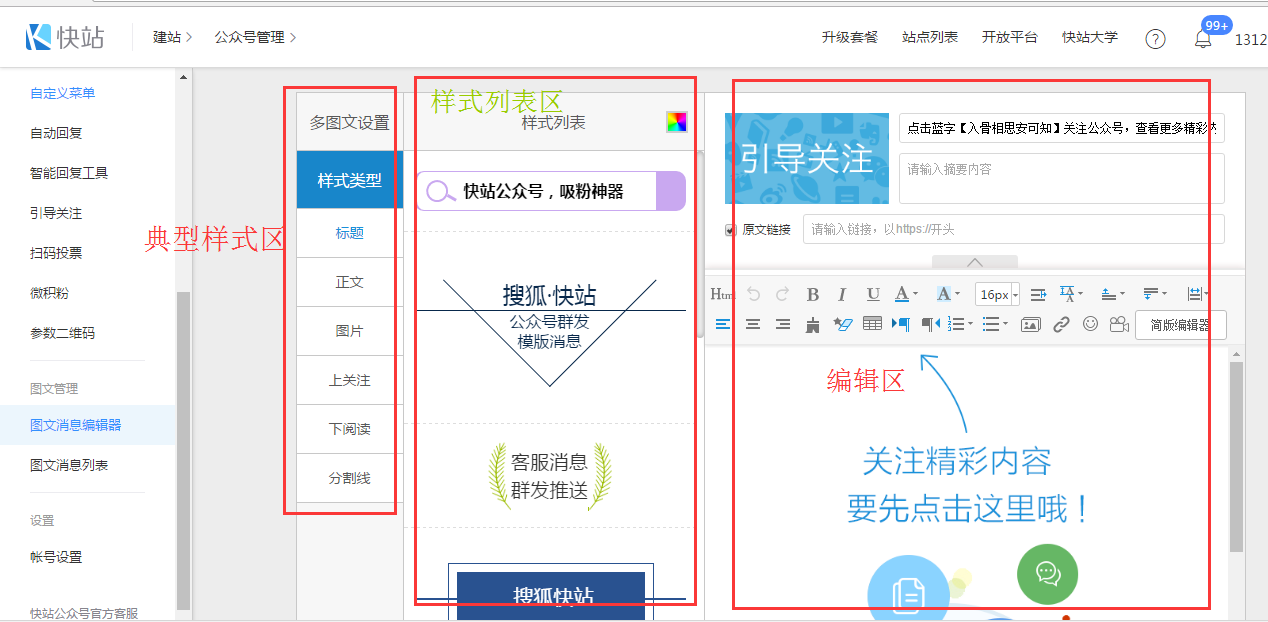Add a hyperlink with the link icon
This screenshot has height=622, width=1268.
1061,324
